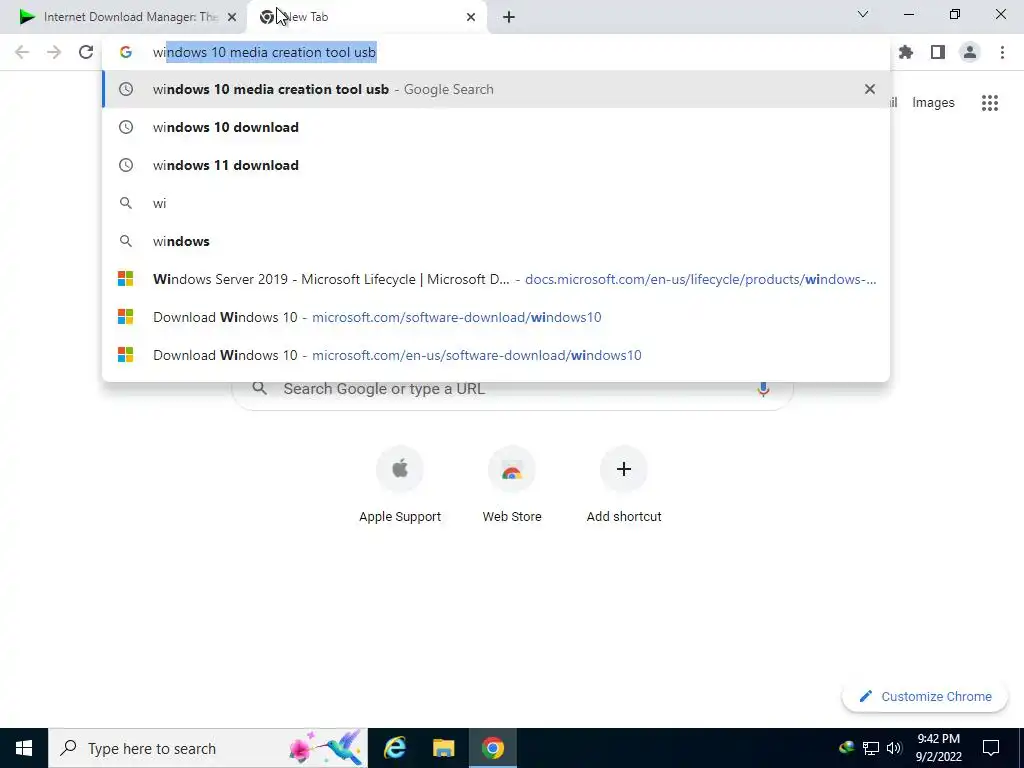
Task: Open the tab search chevron
Action: click(863, 14)
